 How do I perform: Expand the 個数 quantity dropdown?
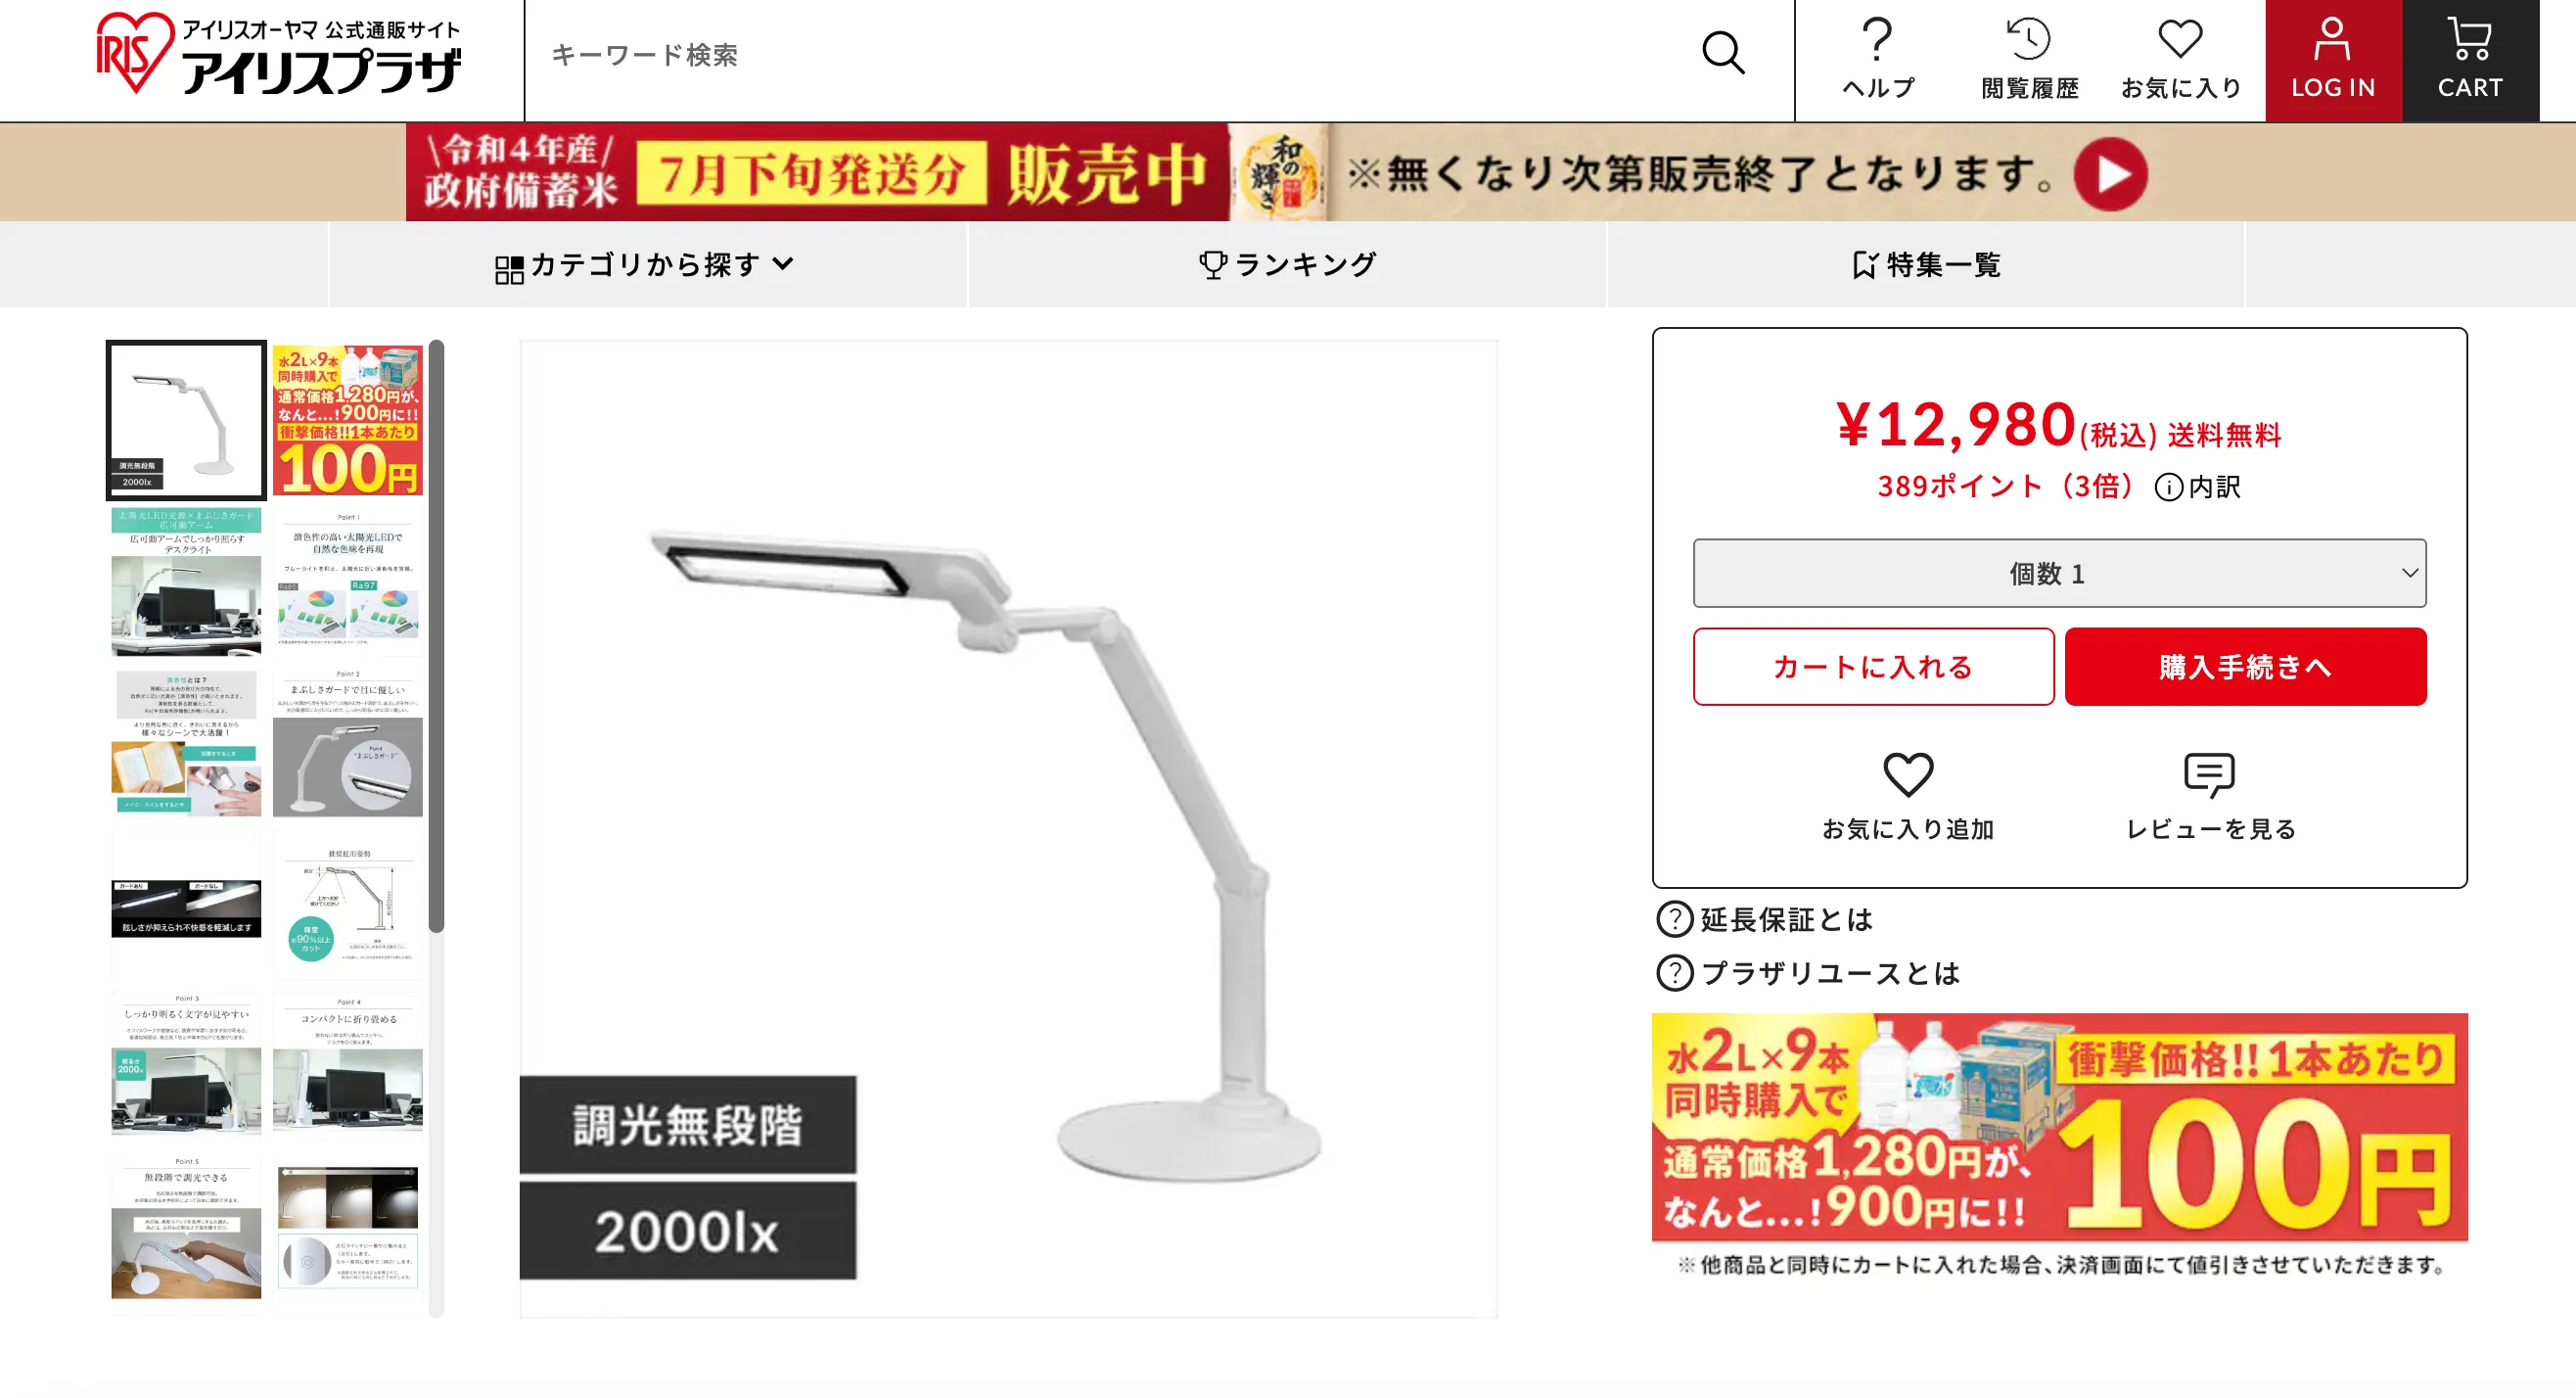(2059, 573)
